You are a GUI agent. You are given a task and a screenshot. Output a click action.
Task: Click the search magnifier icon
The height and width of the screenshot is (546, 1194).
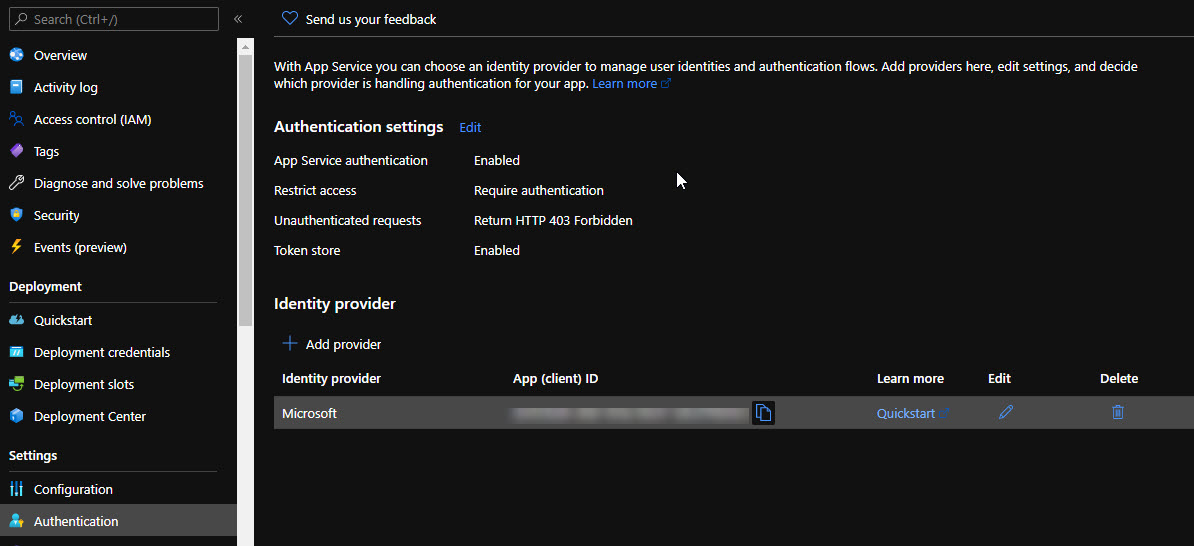(x=22, y=19)
